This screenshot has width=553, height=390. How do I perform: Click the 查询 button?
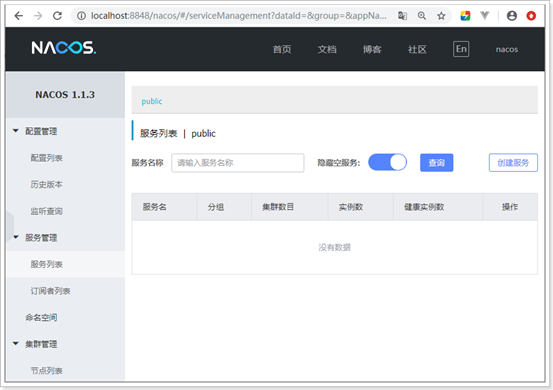437,163
